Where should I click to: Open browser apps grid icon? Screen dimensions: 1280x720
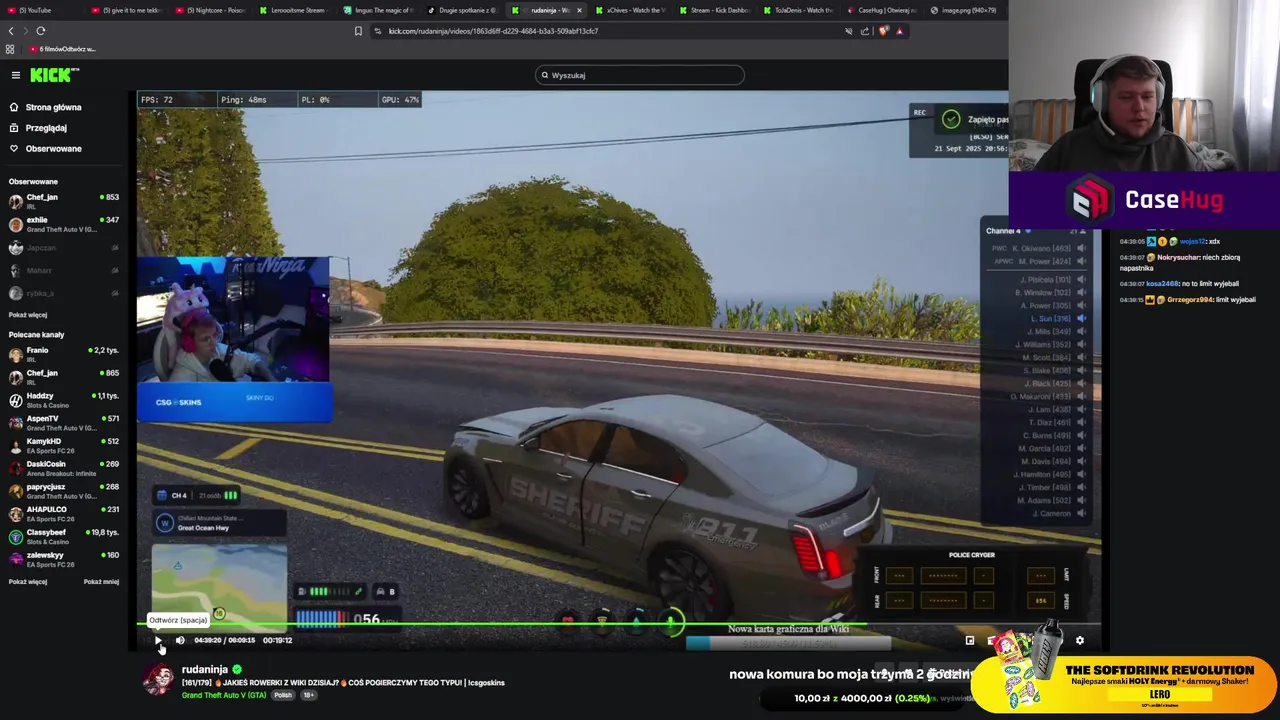pos(10,49)
